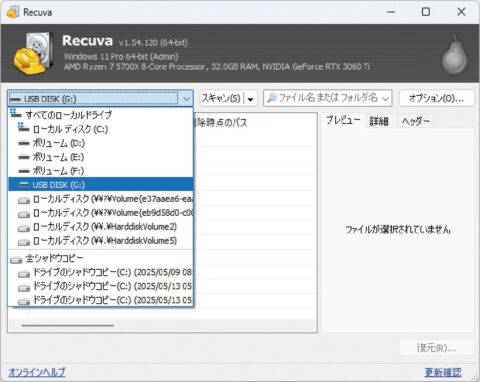Click the Piriform pear logo
The image size is (480, 382).
455,54
